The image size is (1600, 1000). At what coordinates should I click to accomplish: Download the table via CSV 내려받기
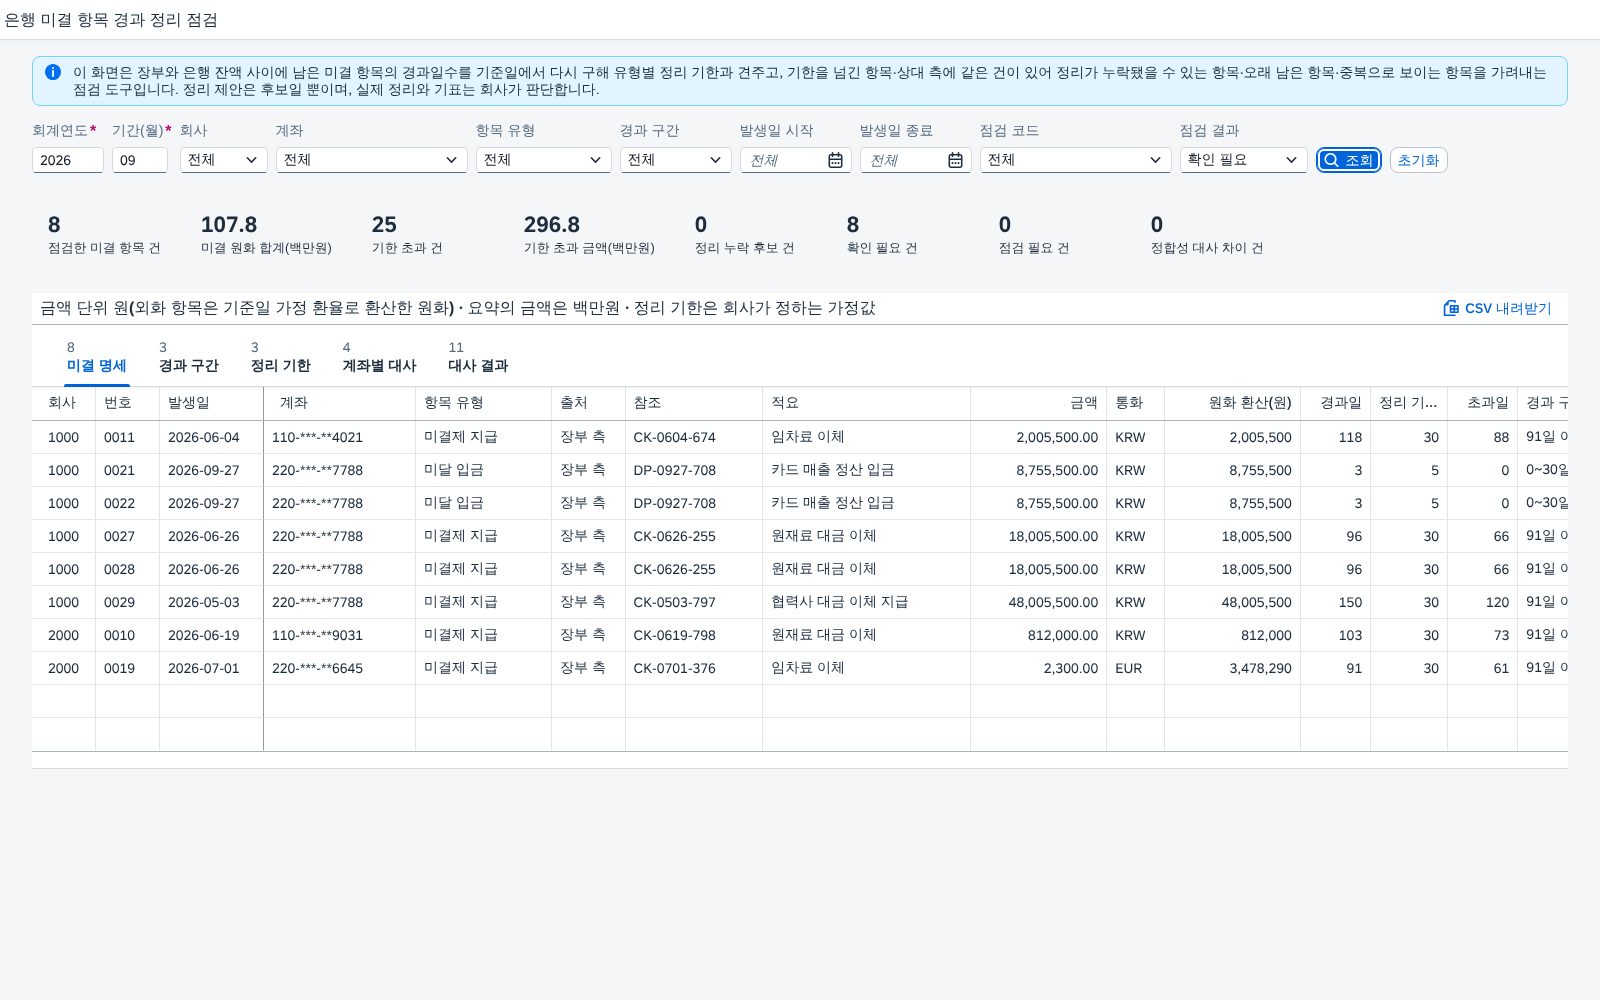(1497, 308)
